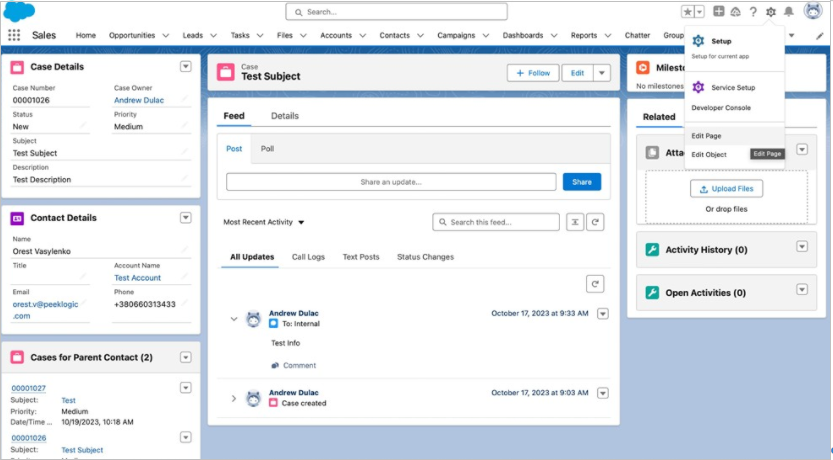Open the Andrew Dulac case owner link
The image size is (833, 460).
tap(138, 100)
